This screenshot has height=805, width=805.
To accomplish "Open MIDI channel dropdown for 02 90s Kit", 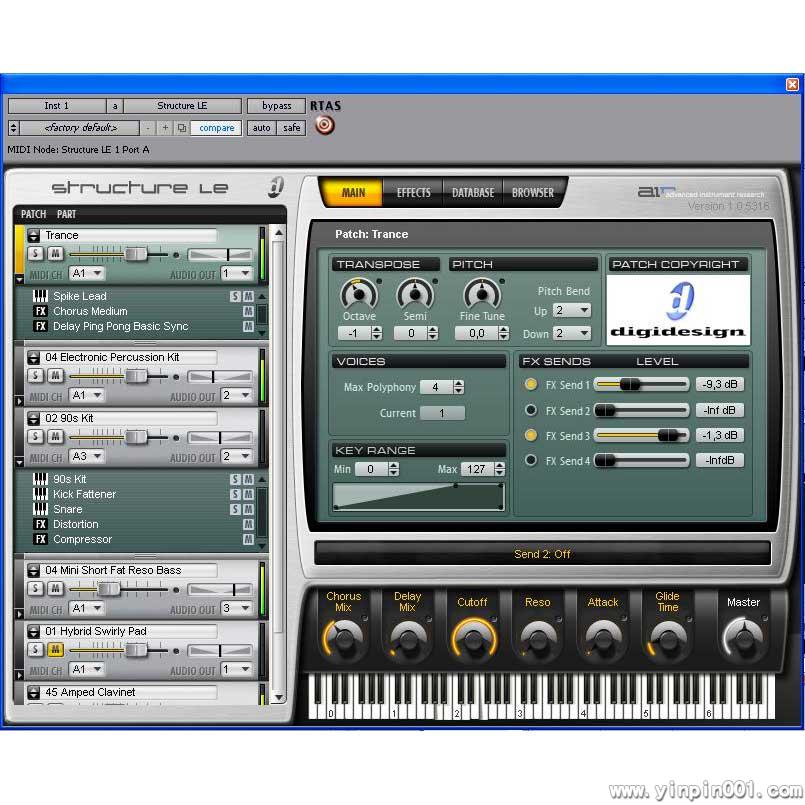I will coord(86,457).
